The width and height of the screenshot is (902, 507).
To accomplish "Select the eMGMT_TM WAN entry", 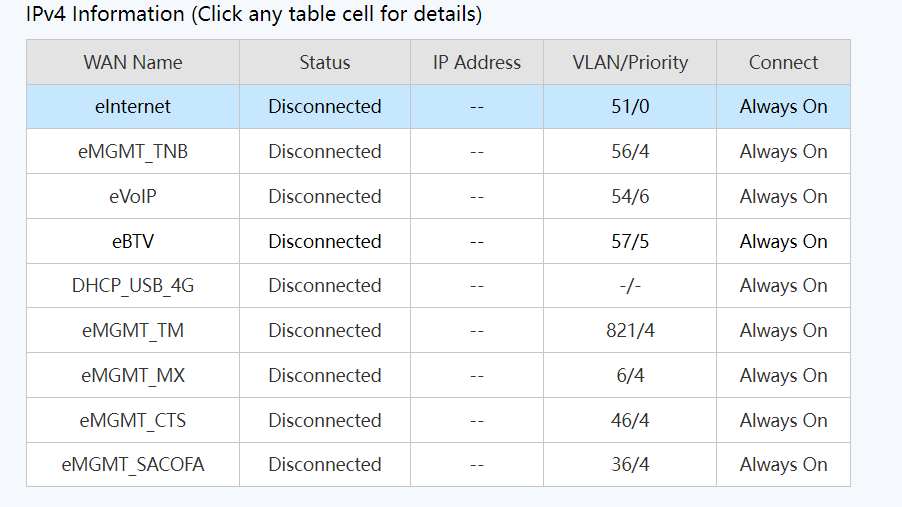I will point(133,330).
